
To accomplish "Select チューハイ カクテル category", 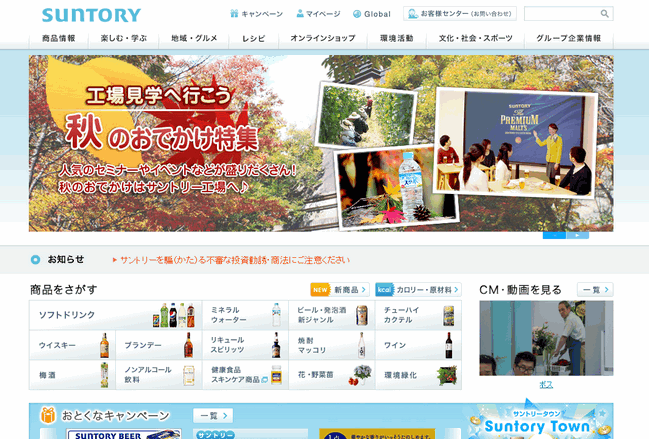I will 418,315.
